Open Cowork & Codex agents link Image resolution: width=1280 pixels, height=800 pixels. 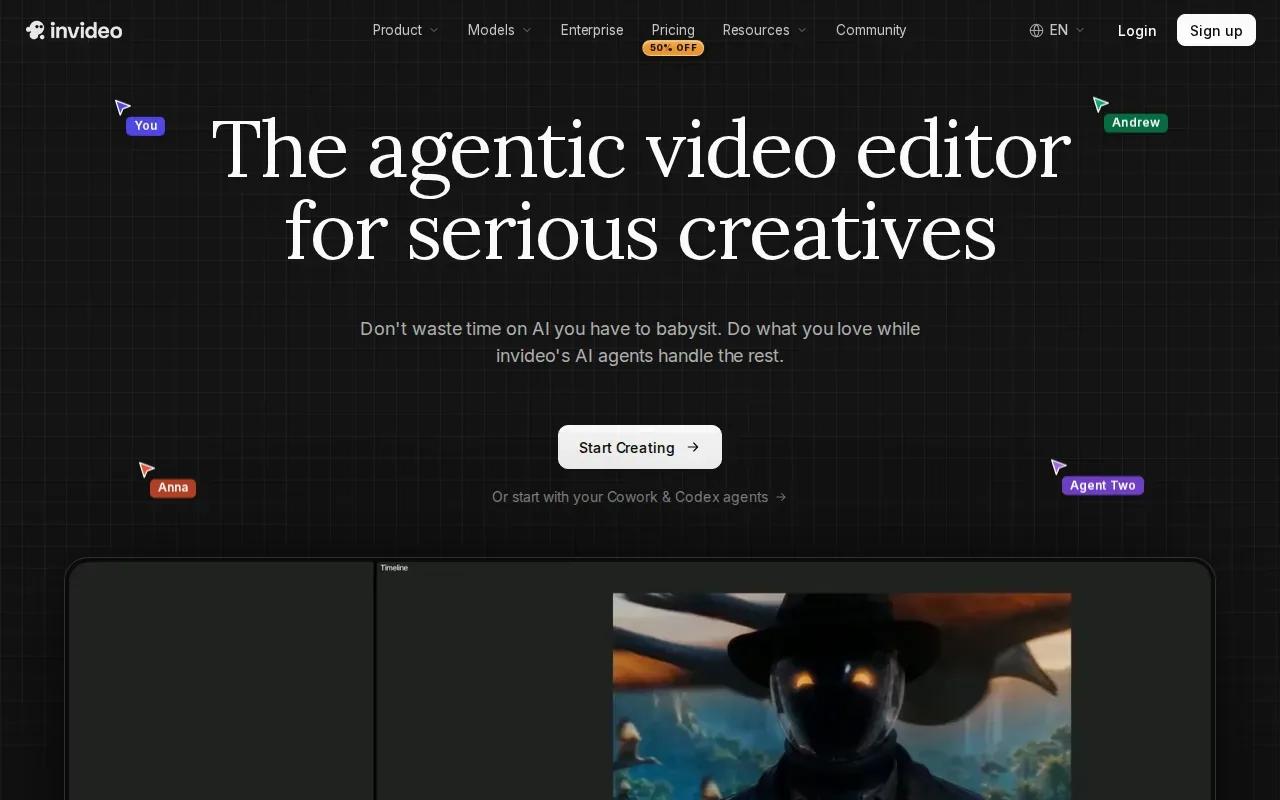[x=639, y=497]
